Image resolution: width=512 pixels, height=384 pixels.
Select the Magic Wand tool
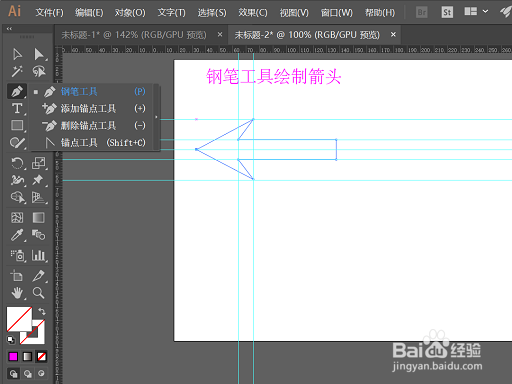[x=17, y=71]
